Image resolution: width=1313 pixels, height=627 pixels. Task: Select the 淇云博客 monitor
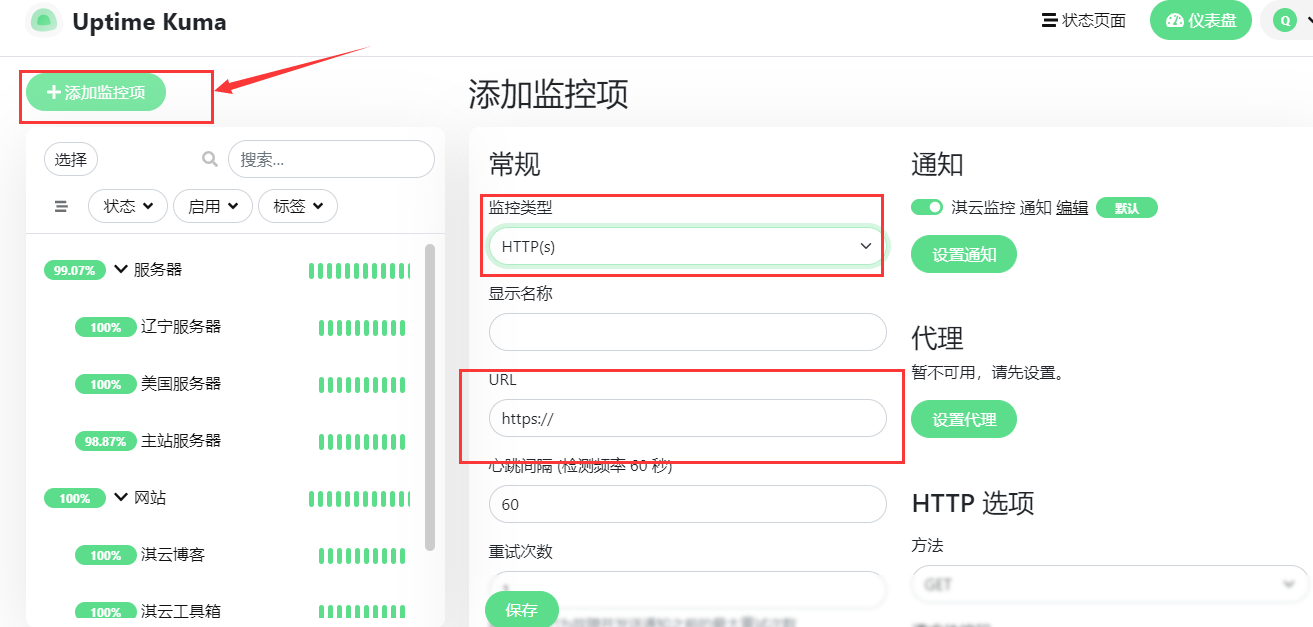(x=173, y=554)
